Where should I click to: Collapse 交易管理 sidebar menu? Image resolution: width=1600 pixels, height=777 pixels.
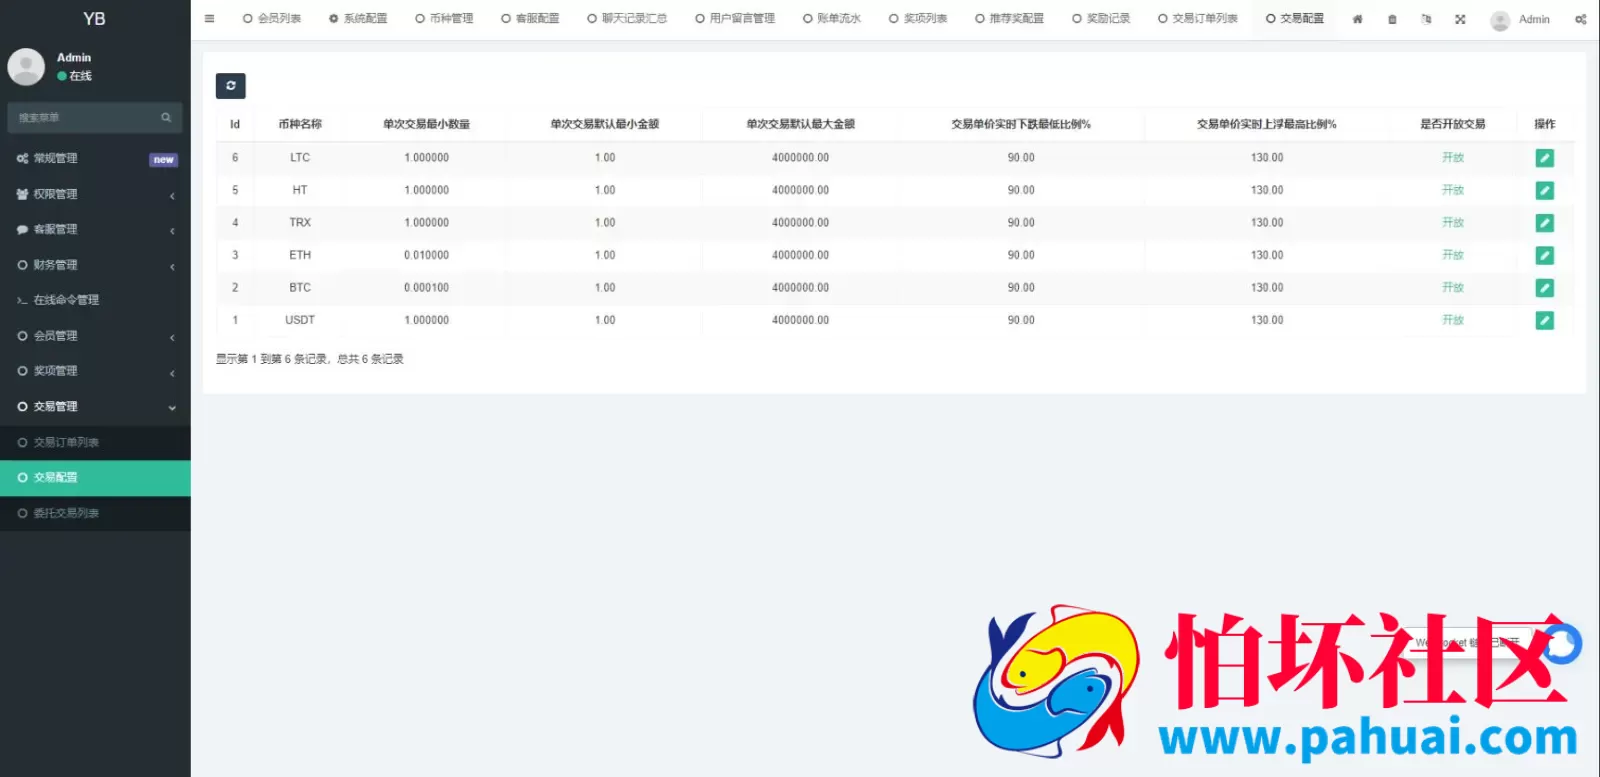[95, 407]
